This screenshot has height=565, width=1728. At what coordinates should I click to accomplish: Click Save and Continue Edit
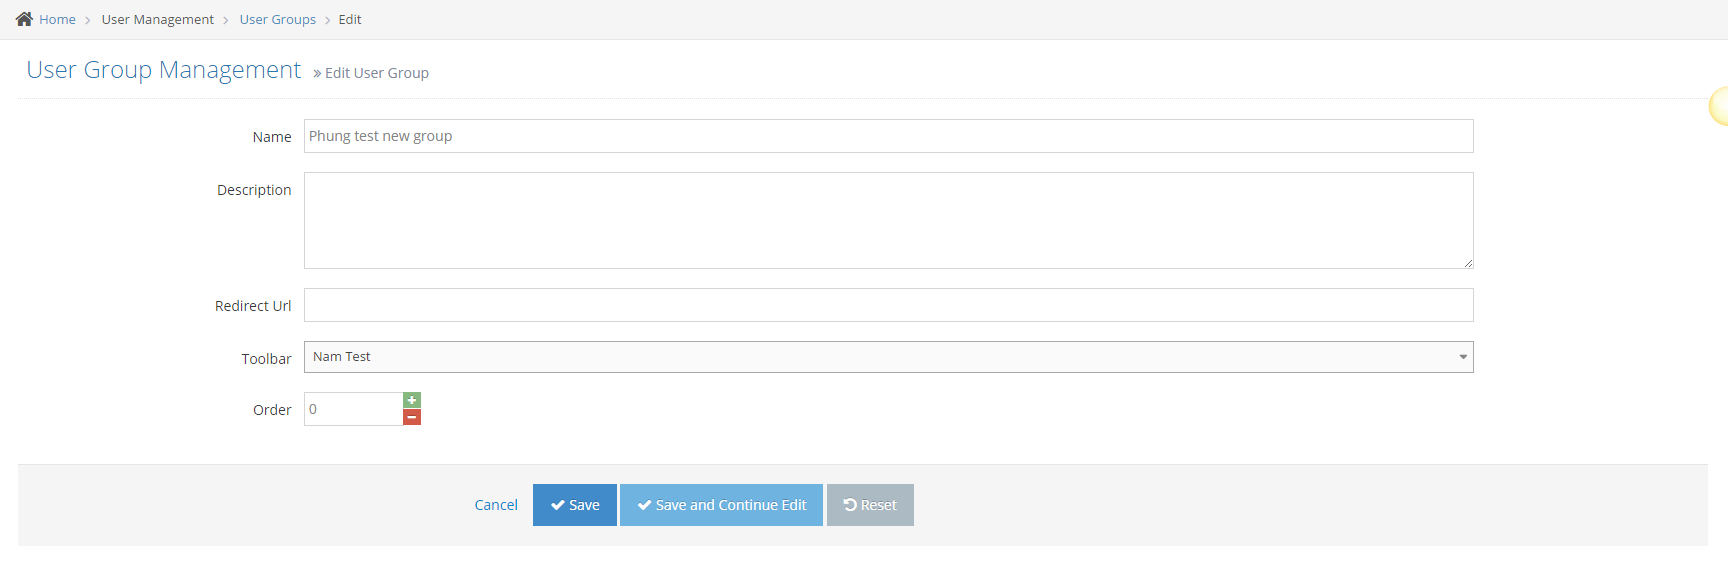(x=721, y=505)
